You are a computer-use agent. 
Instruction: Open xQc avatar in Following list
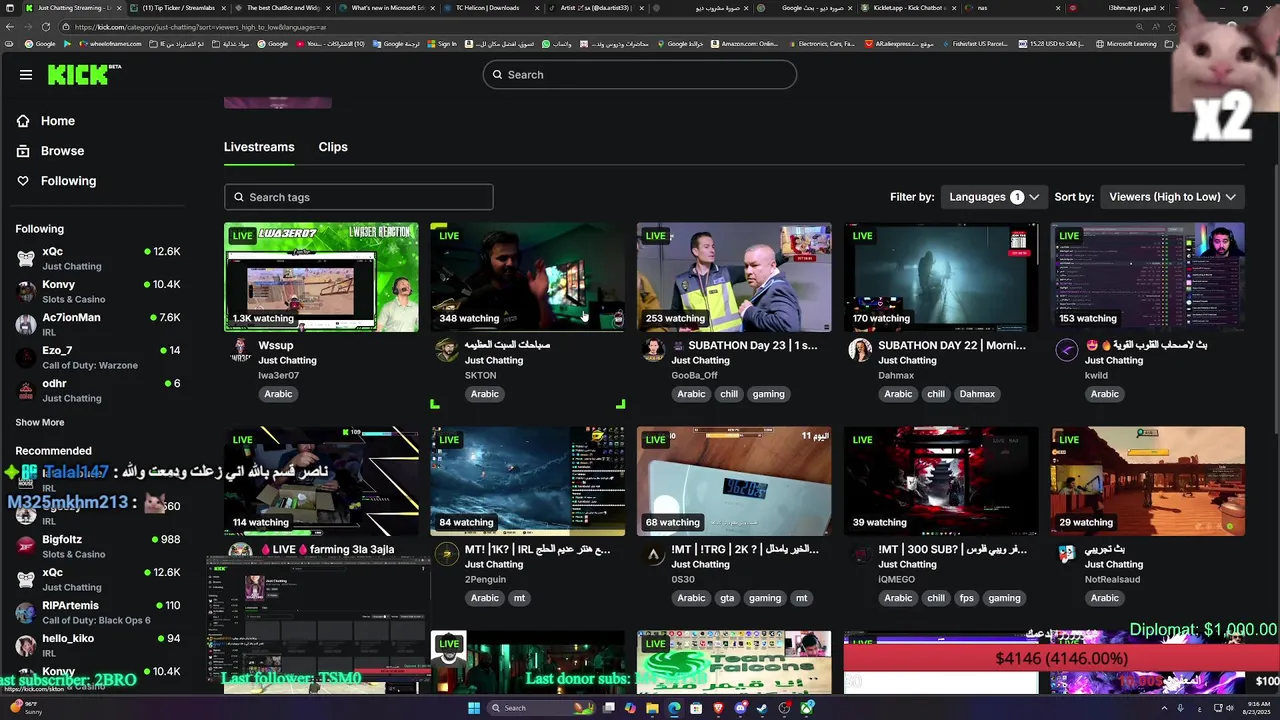coord(26,259)
